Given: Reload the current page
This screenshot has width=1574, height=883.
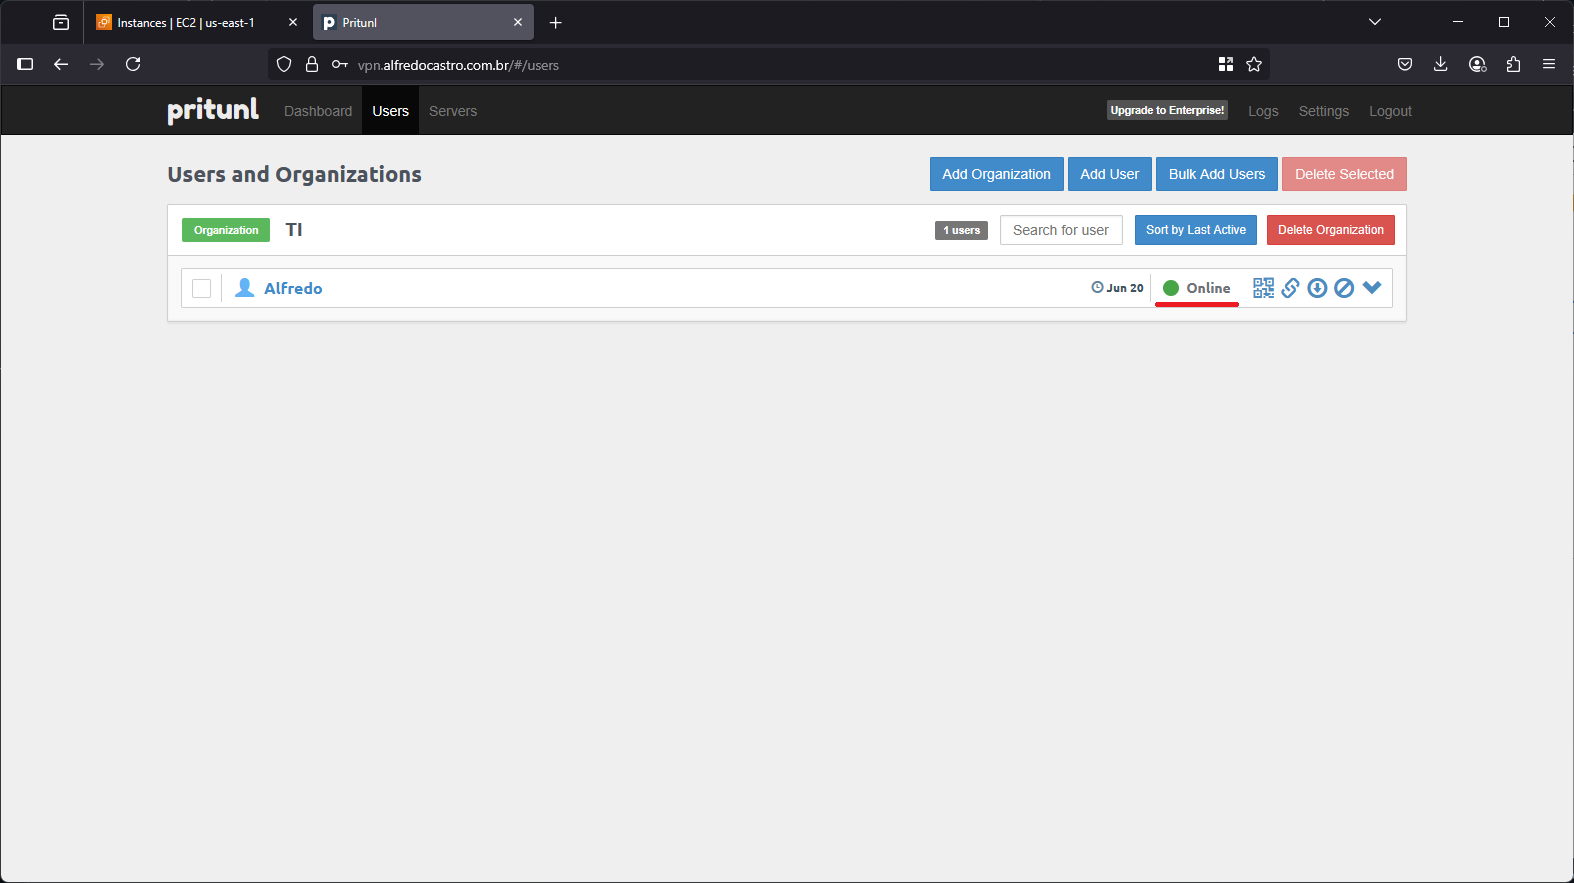Looking at the screenshot, I should (x=133, y=64).
